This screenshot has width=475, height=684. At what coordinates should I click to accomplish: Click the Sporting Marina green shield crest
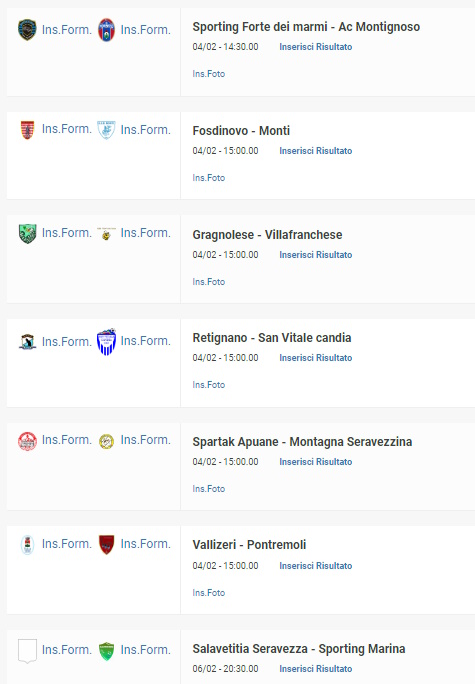click(106, 651)
